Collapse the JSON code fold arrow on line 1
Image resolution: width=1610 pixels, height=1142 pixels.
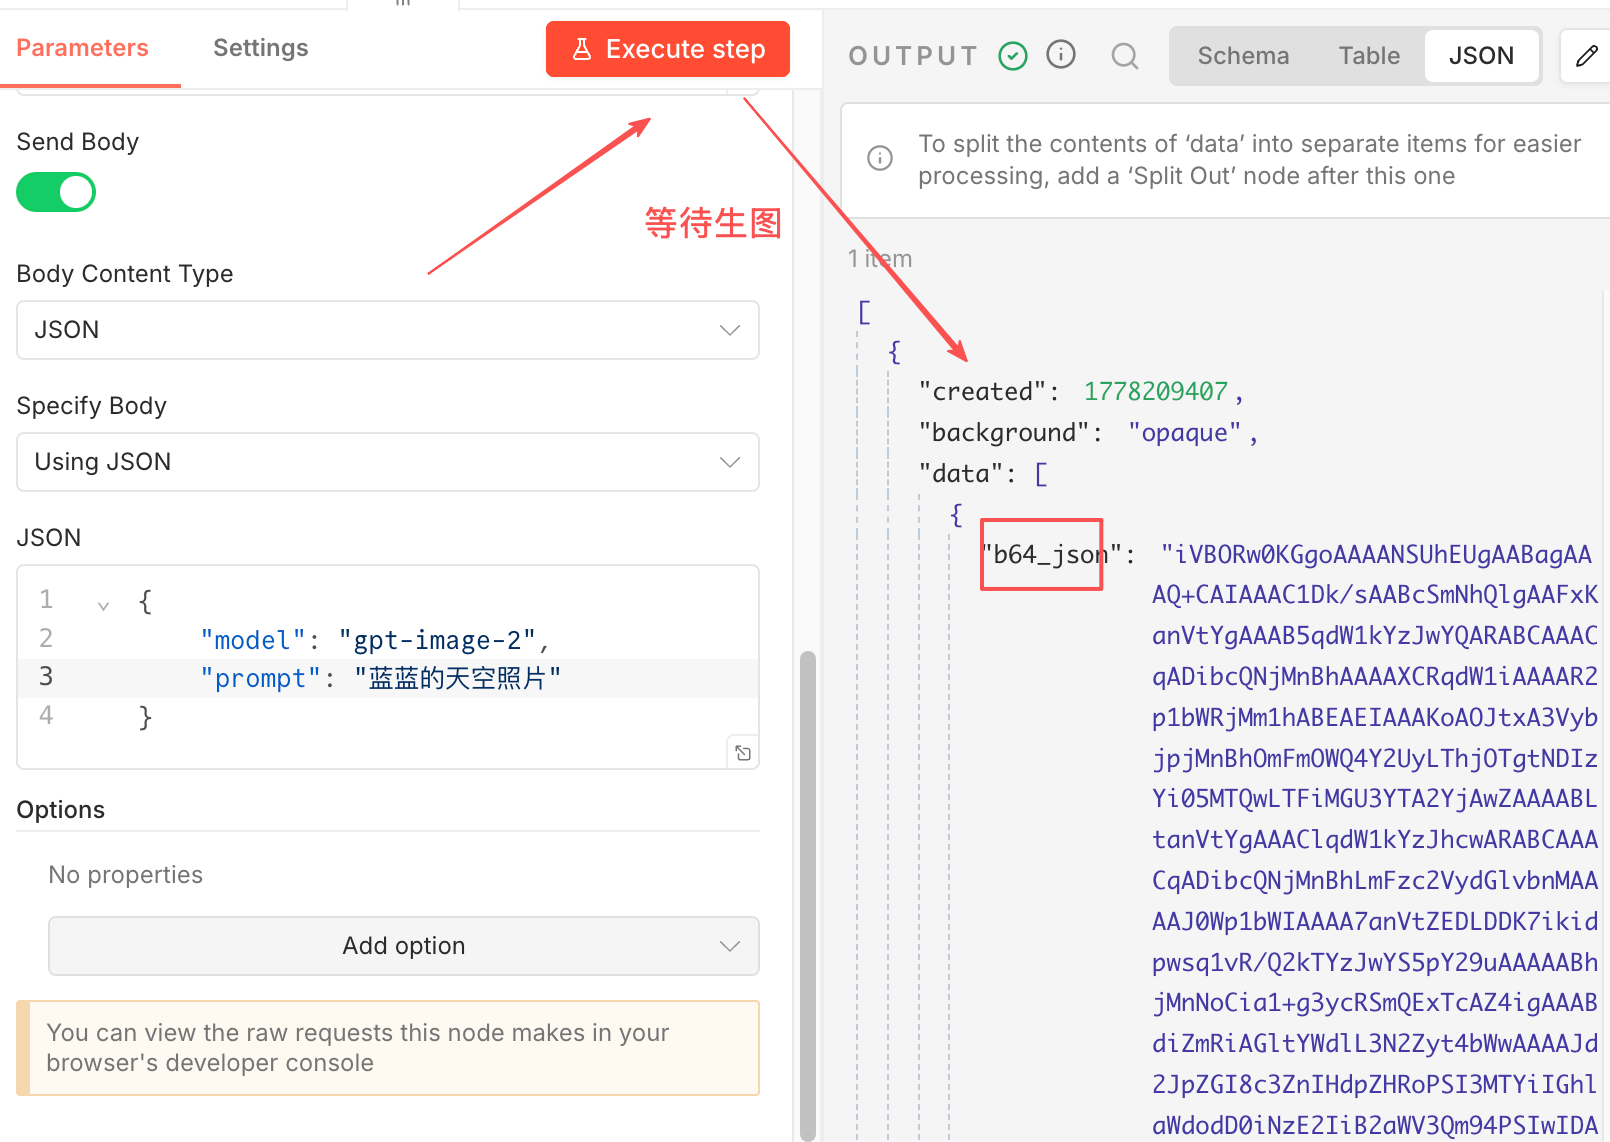coord(103,604)
